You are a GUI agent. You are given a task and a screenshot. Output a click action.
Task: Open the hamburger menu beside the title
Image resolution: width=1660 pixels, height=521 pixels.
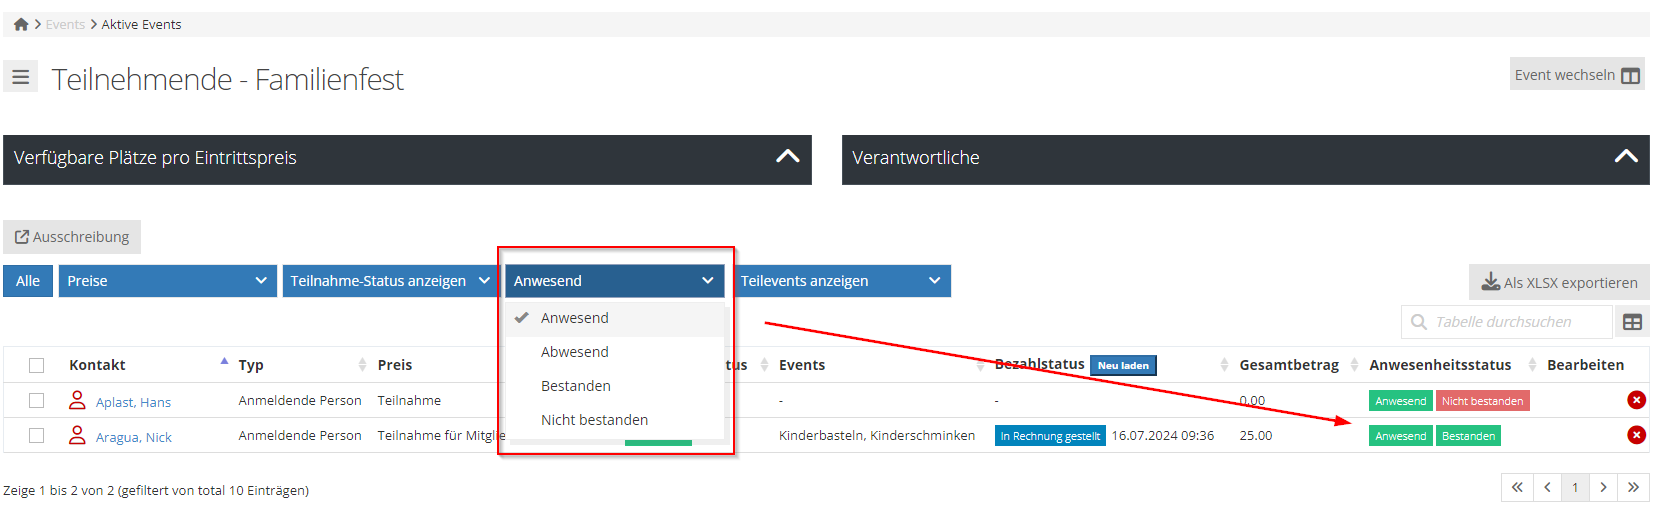[x=20, y=77]
